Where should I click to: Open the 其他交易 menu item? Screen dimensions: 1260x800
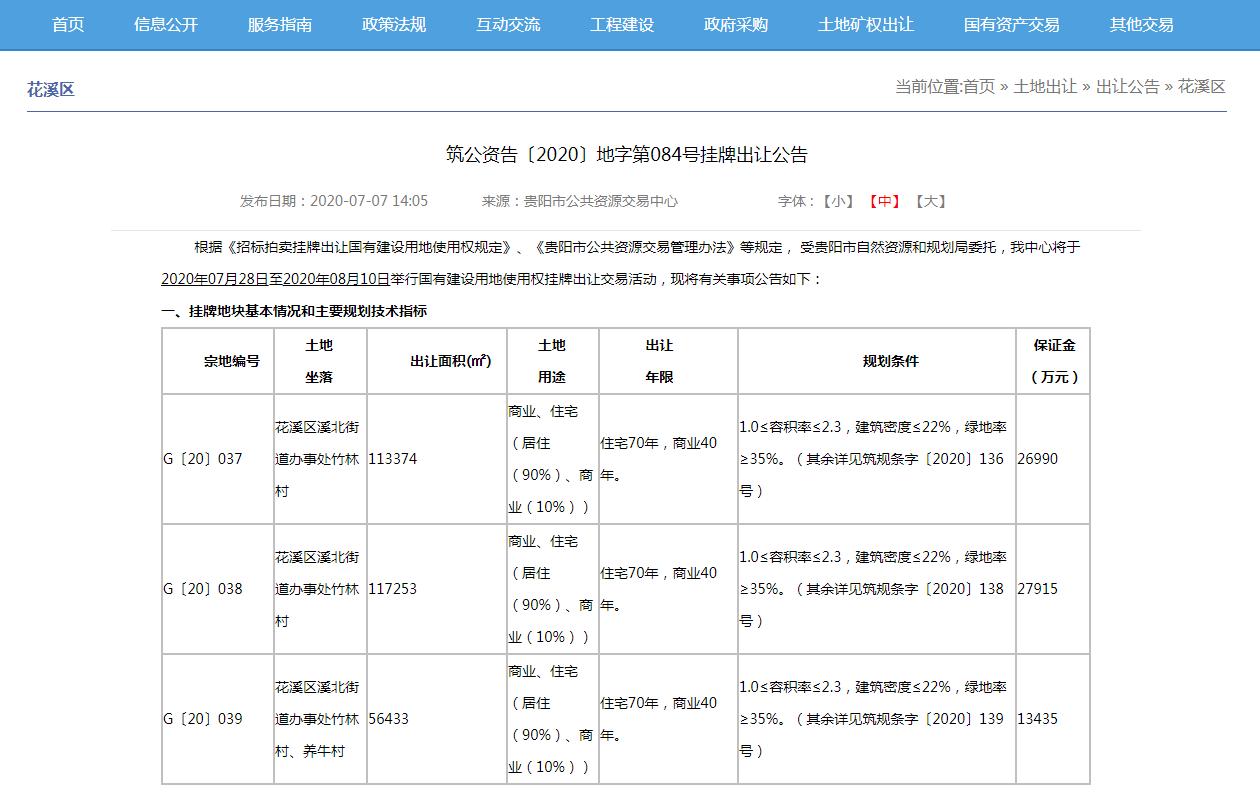click(1140, 25)
